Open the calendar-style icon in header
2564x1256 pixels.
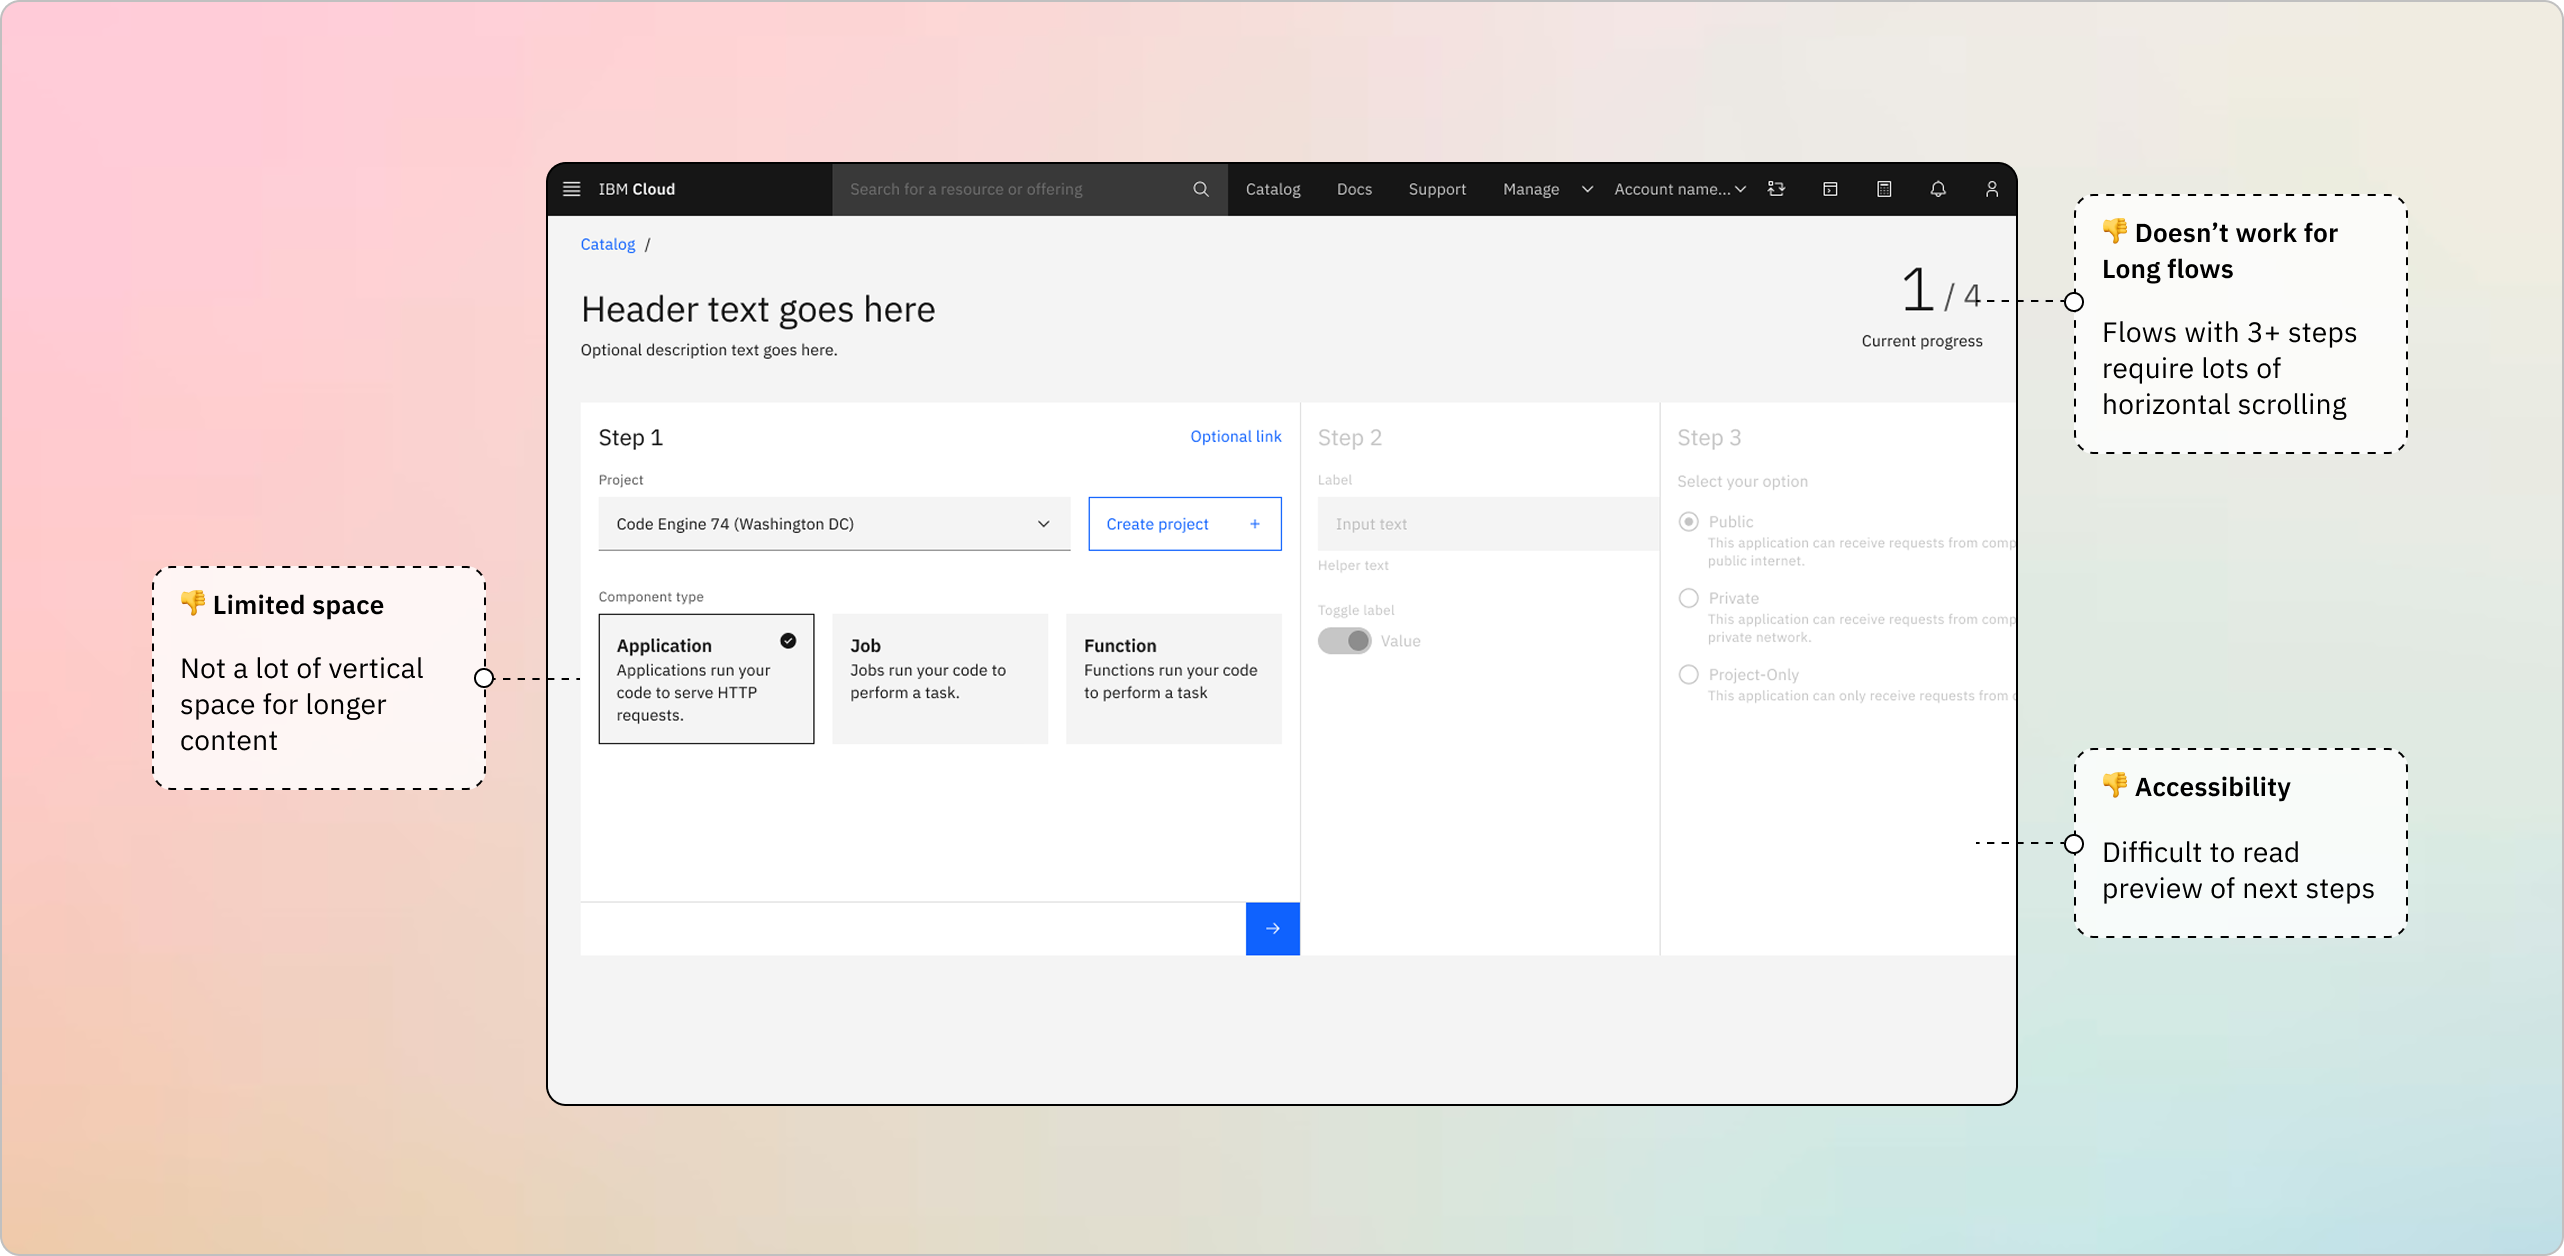[x=1830, y=189]
